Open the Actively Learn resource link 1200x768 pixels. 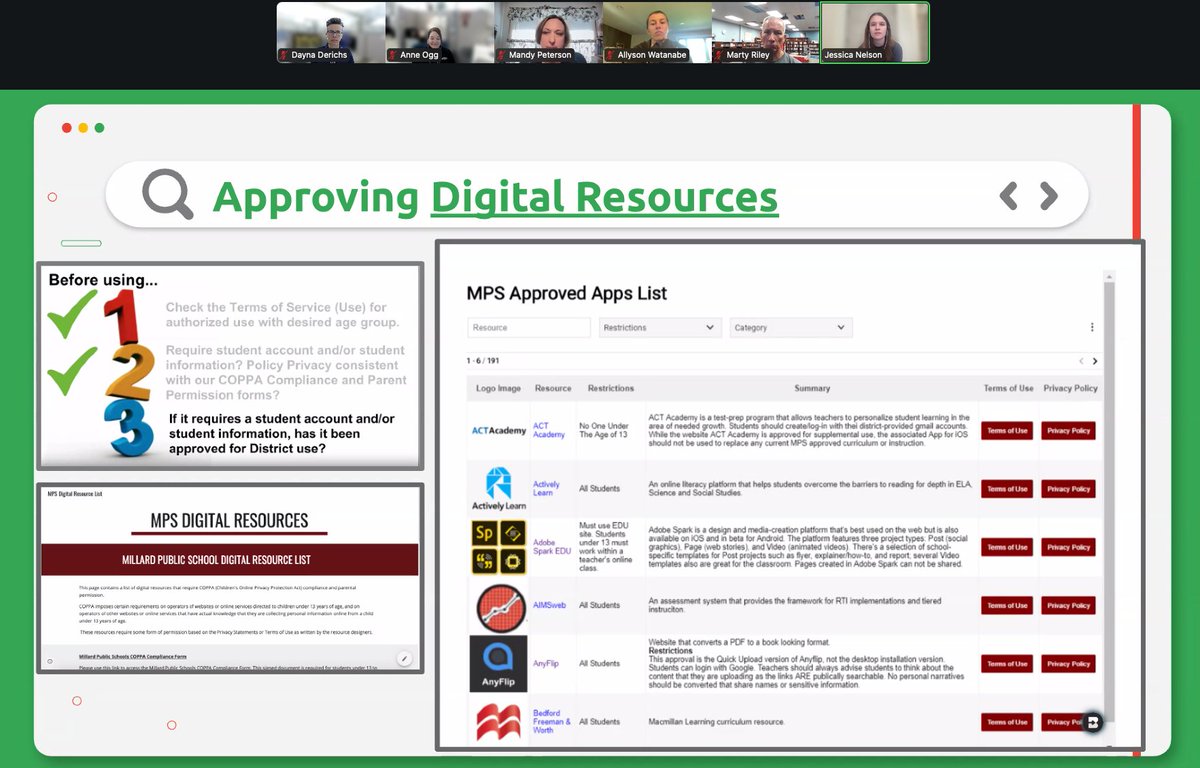(546, 489)
